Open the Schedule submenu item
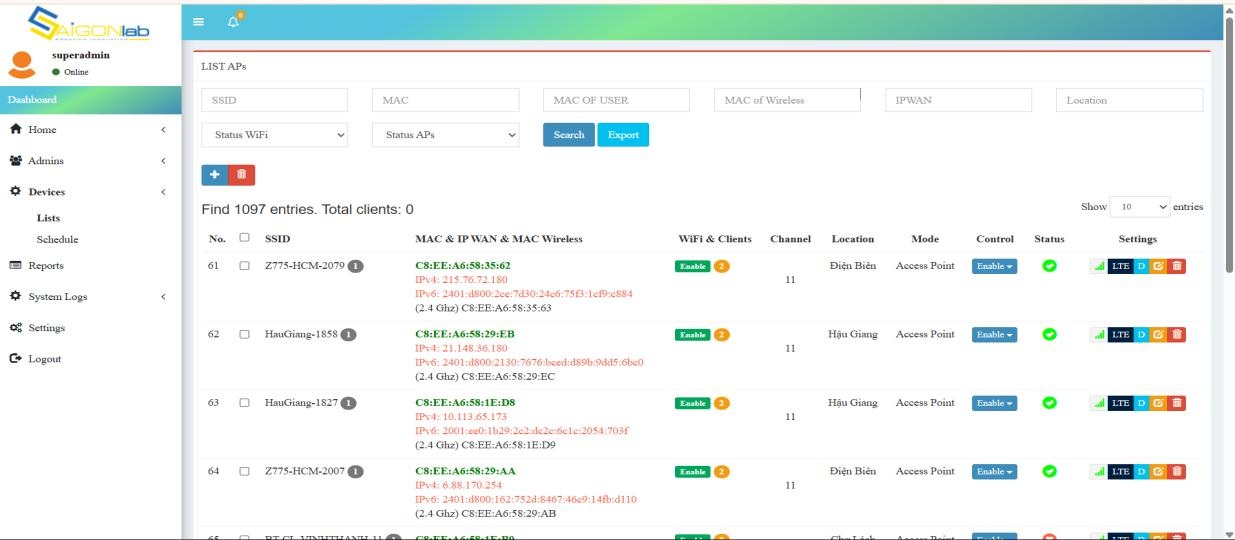This screenshot has height=540, width=1235. pos(57,240)
